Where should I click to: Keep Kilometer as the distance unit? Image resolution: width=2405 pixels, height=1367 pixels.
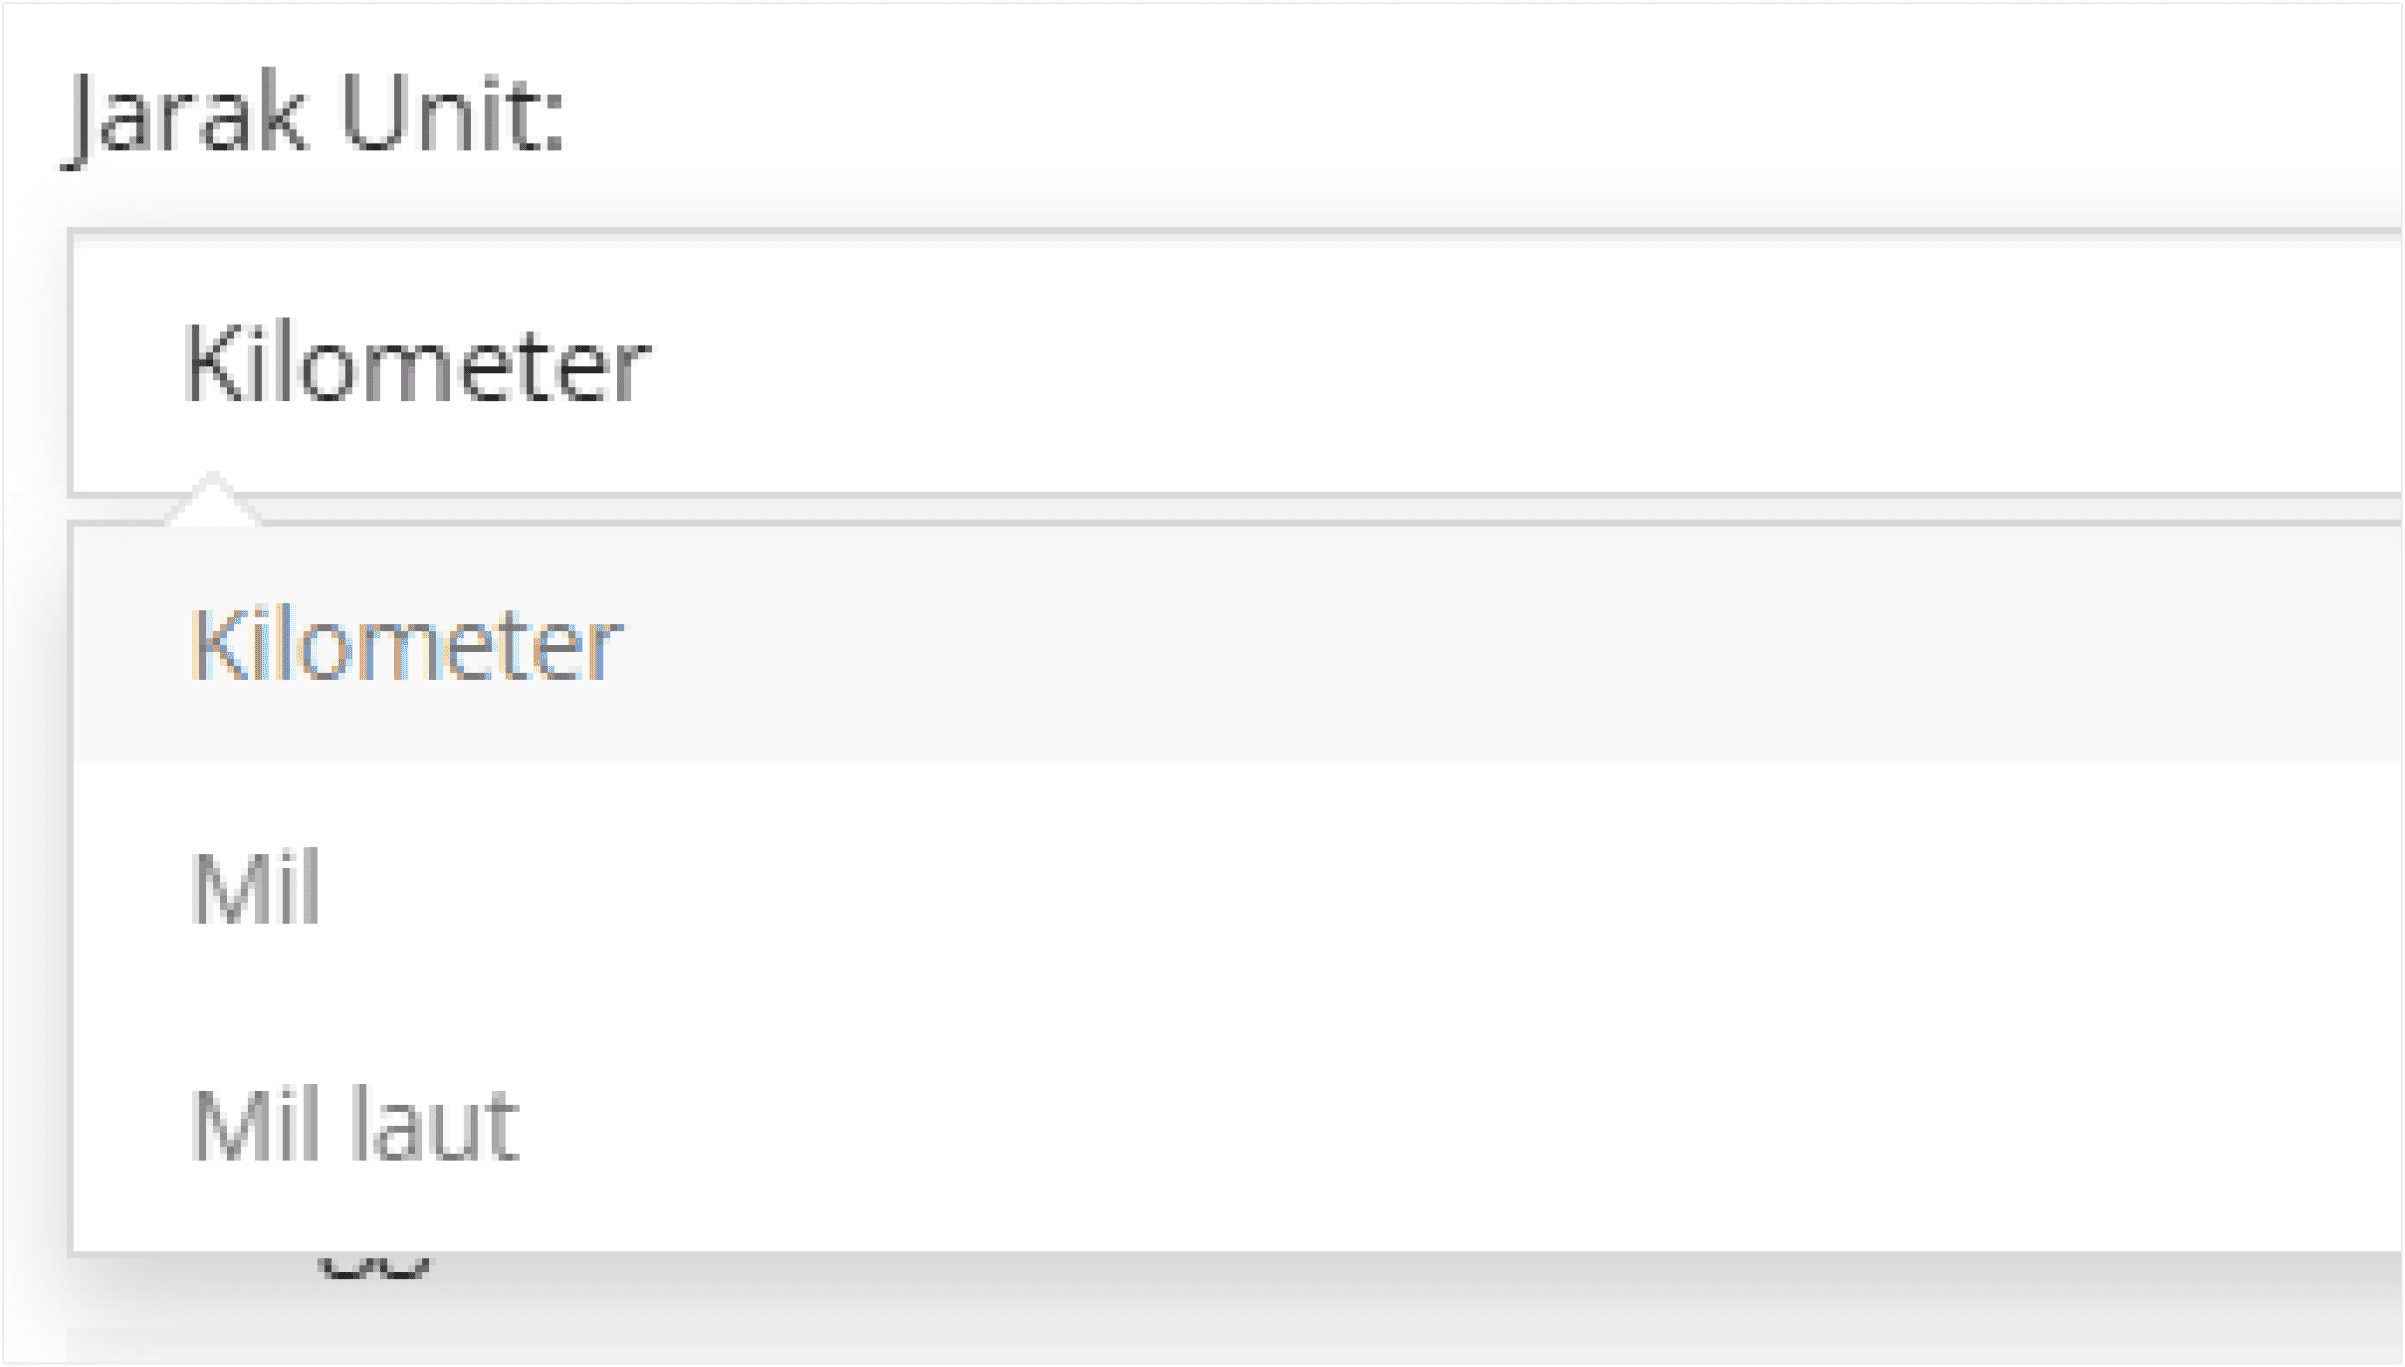tap(1238, 645)
